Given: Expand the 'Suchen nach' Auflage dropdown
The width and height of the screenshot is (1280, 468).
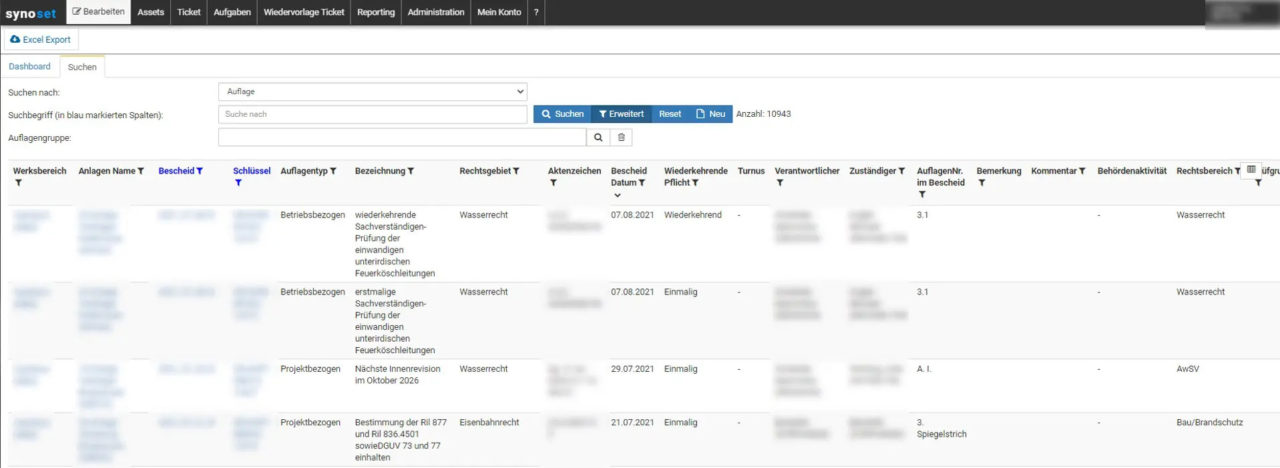Looking at the screenshot, I should [372, 91].
